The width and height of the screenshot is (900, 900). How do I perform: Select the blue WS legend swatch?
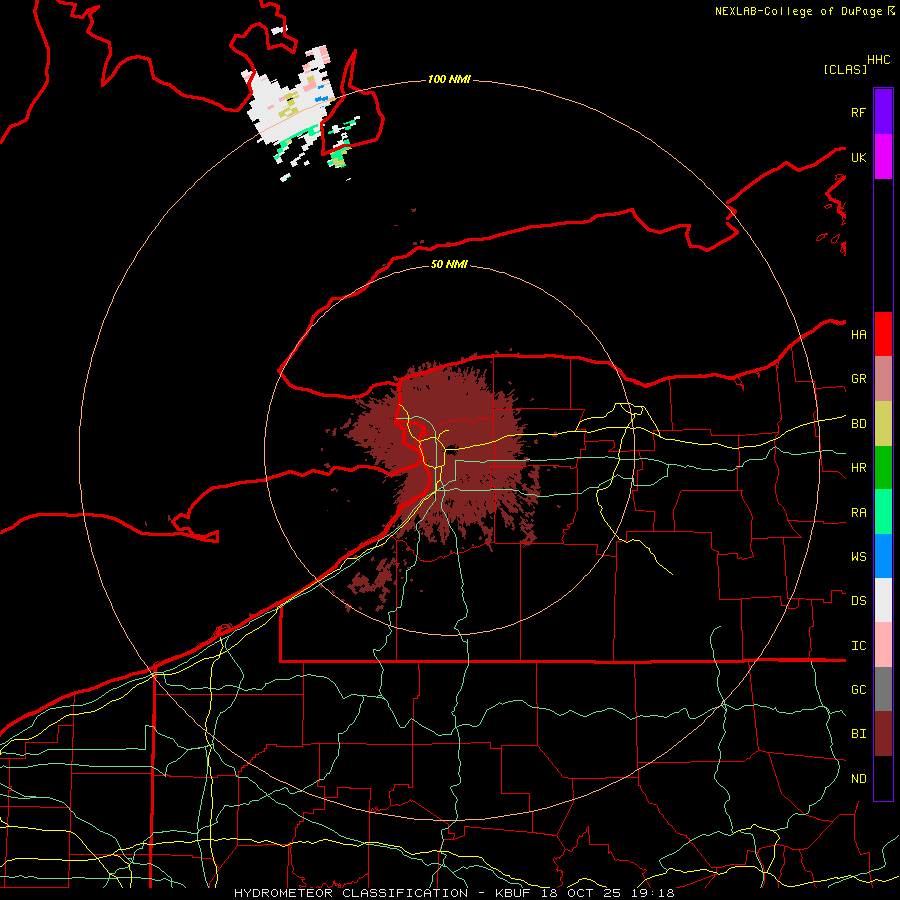coord(883,556)
